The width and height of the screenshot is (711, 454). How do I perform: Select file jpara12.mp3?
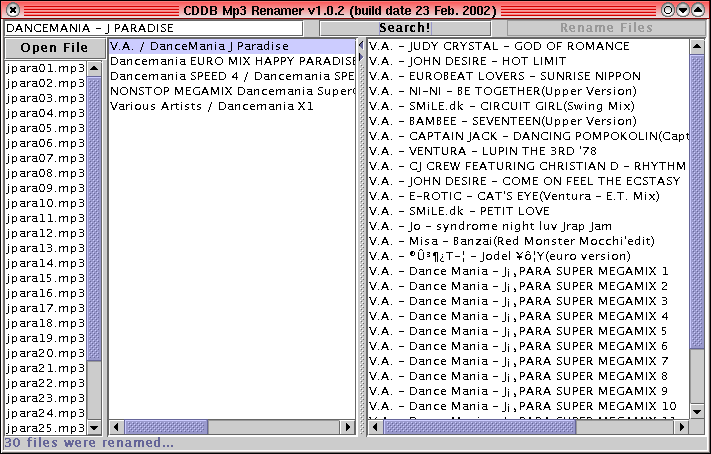click(x=45, y=233)
